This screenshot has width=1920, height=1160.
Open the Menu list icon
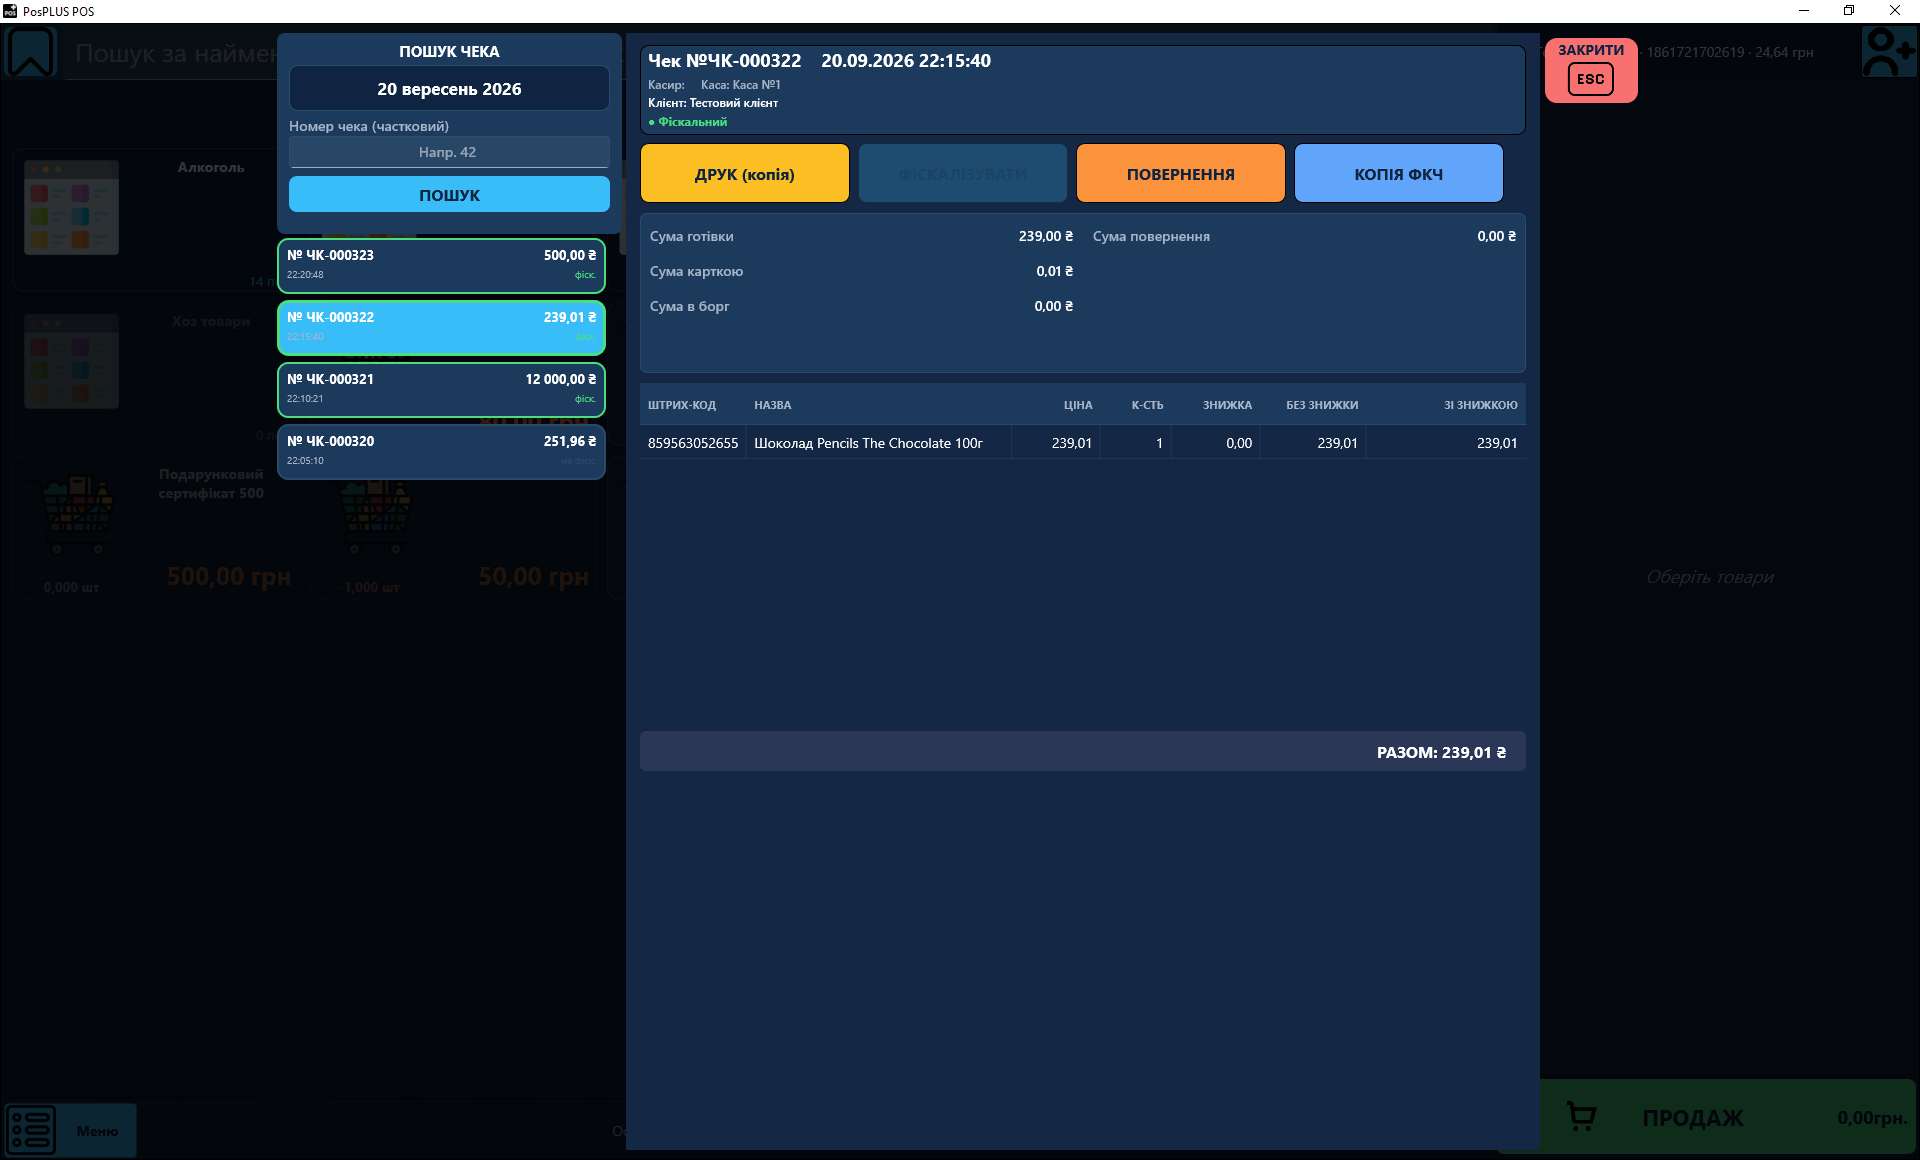coord(31,1130)
